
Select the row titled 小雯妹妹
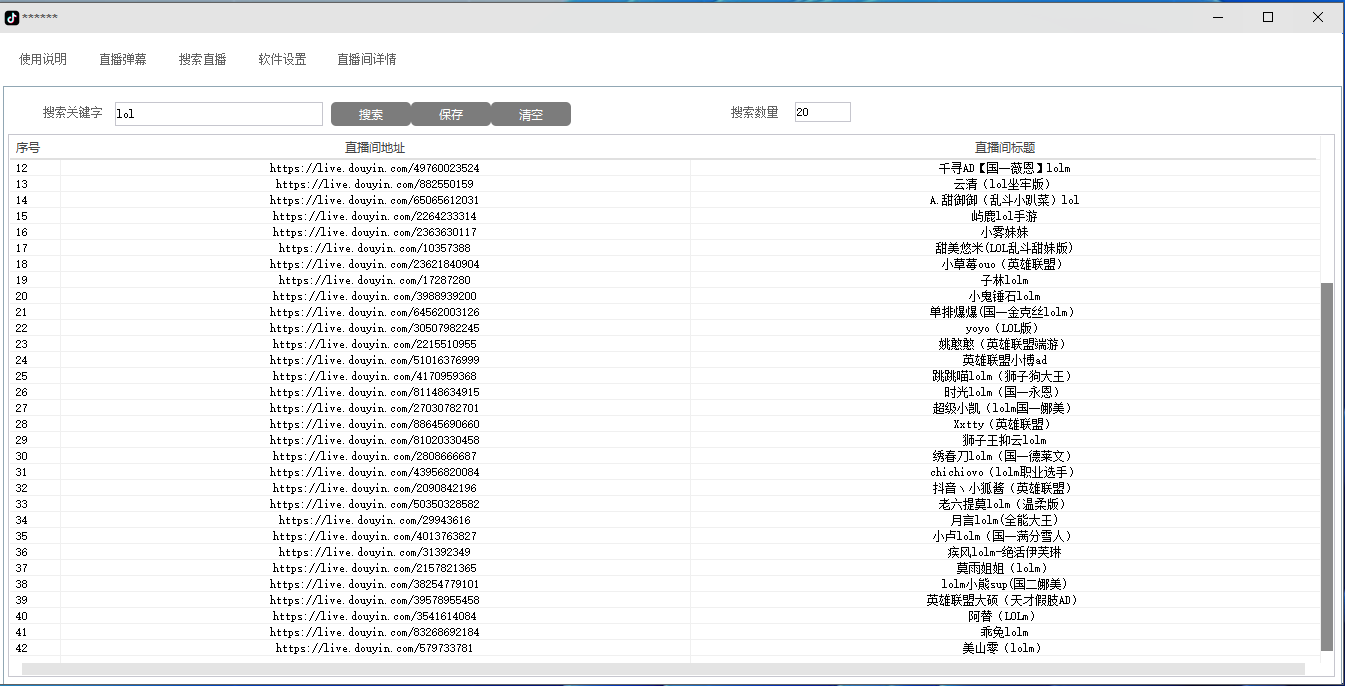(1004, 232)
